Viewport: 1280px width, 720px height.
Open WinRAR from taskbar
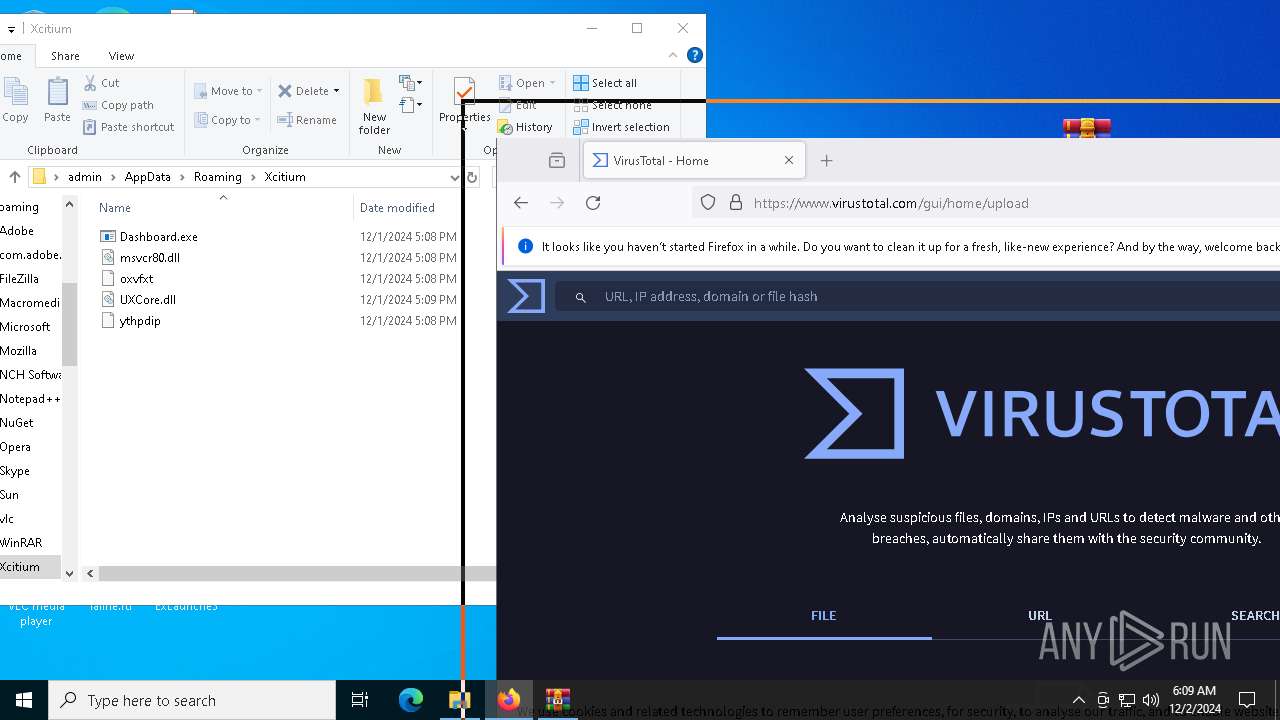(558, 700)
